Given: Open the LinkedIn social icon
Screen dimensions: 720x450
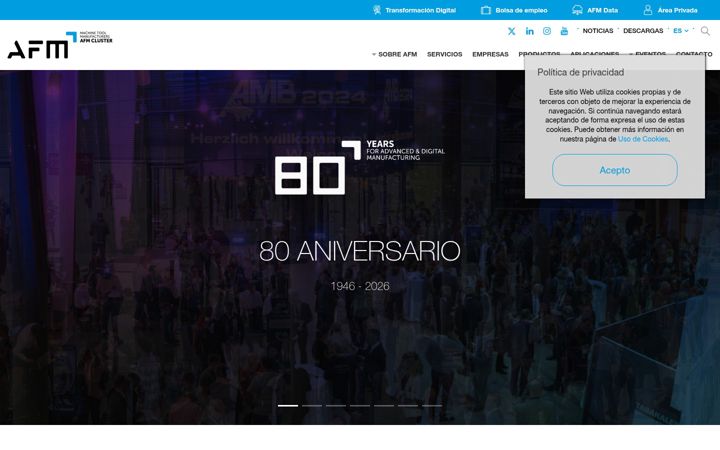Looking at the screenshot, I should pyautogui.click(x=529, y=31).
